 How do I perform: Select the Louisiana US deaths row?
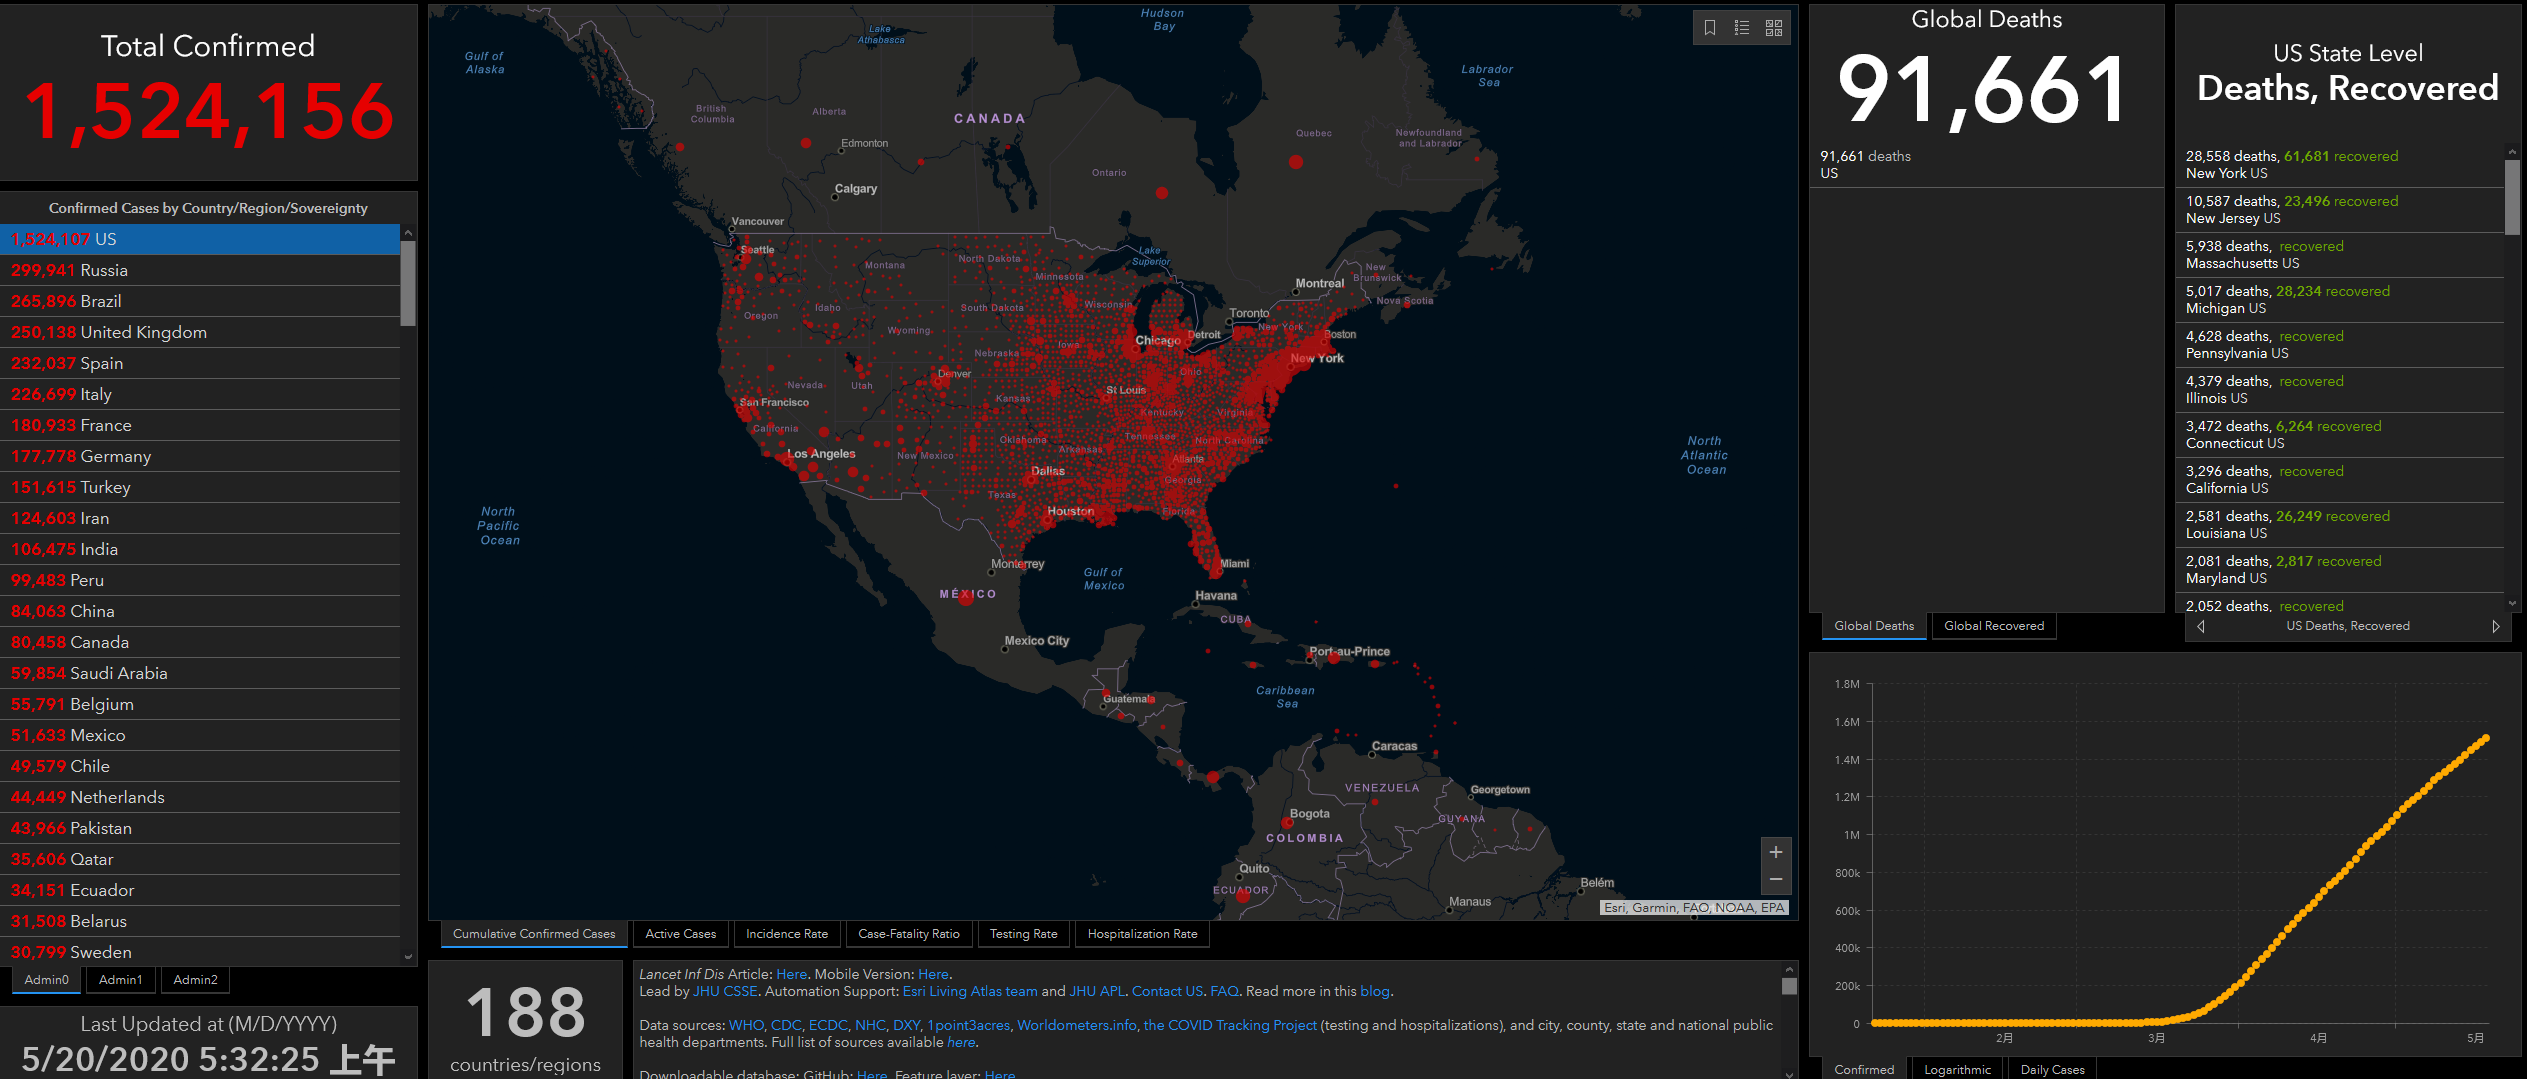(2340, 525)
